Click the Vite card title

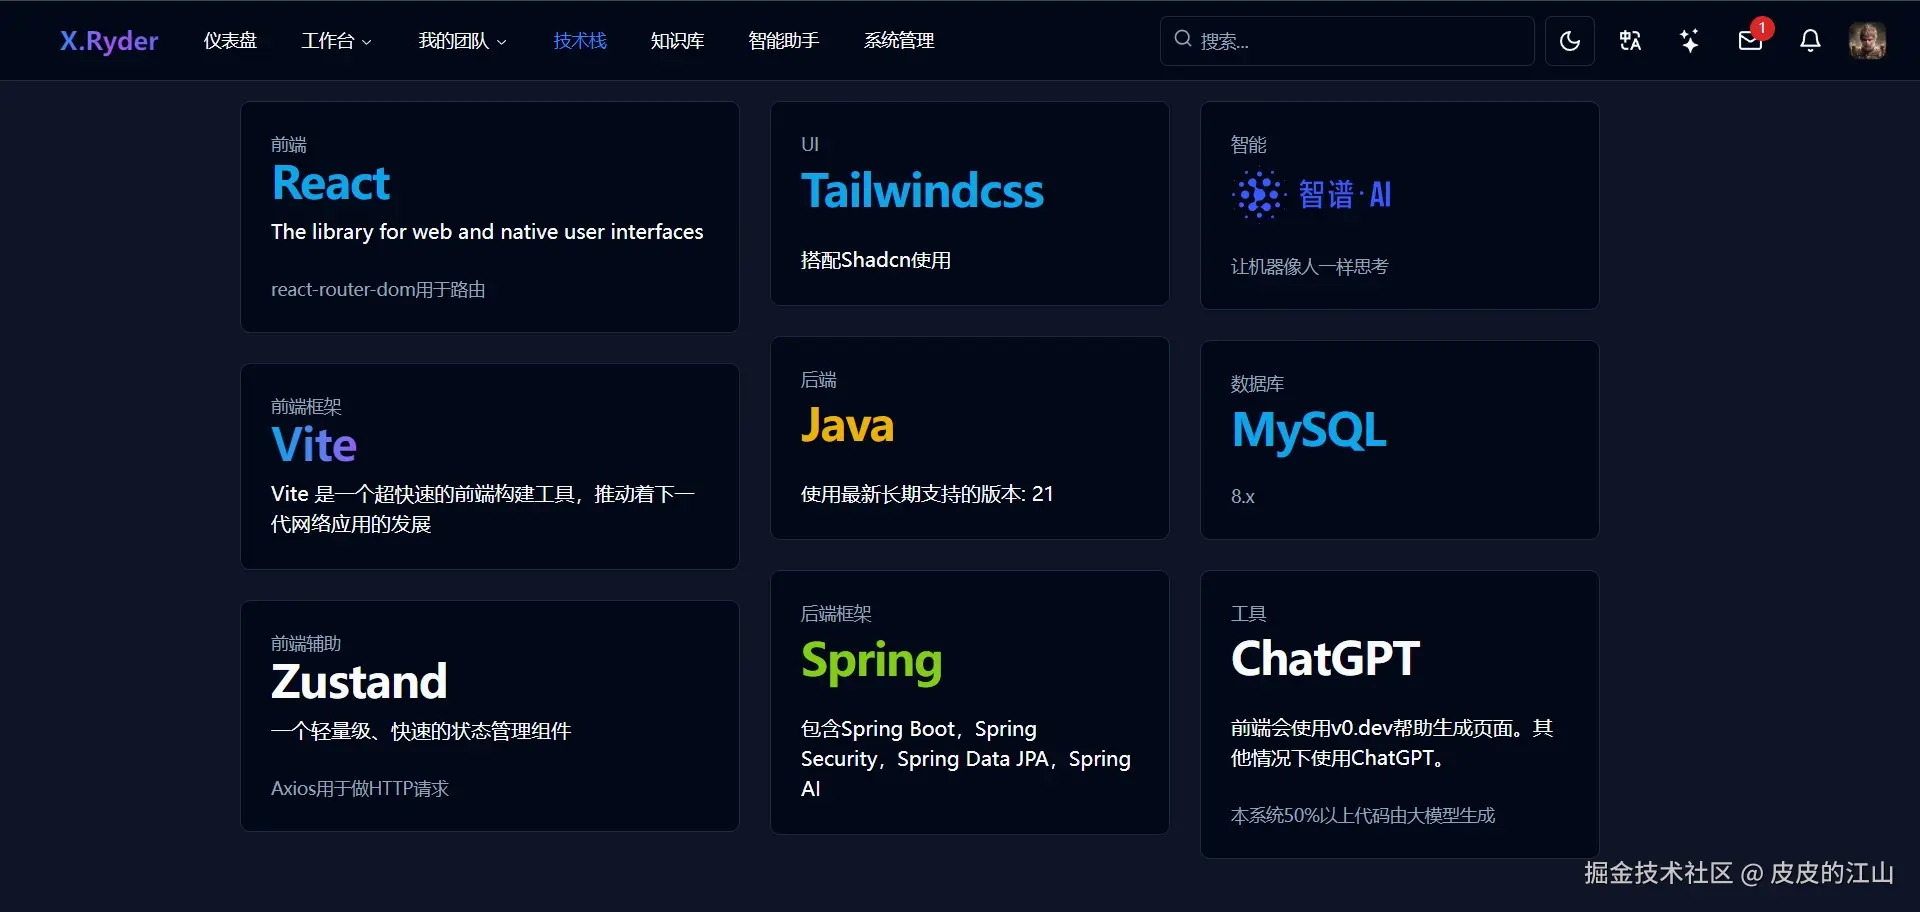314,445
